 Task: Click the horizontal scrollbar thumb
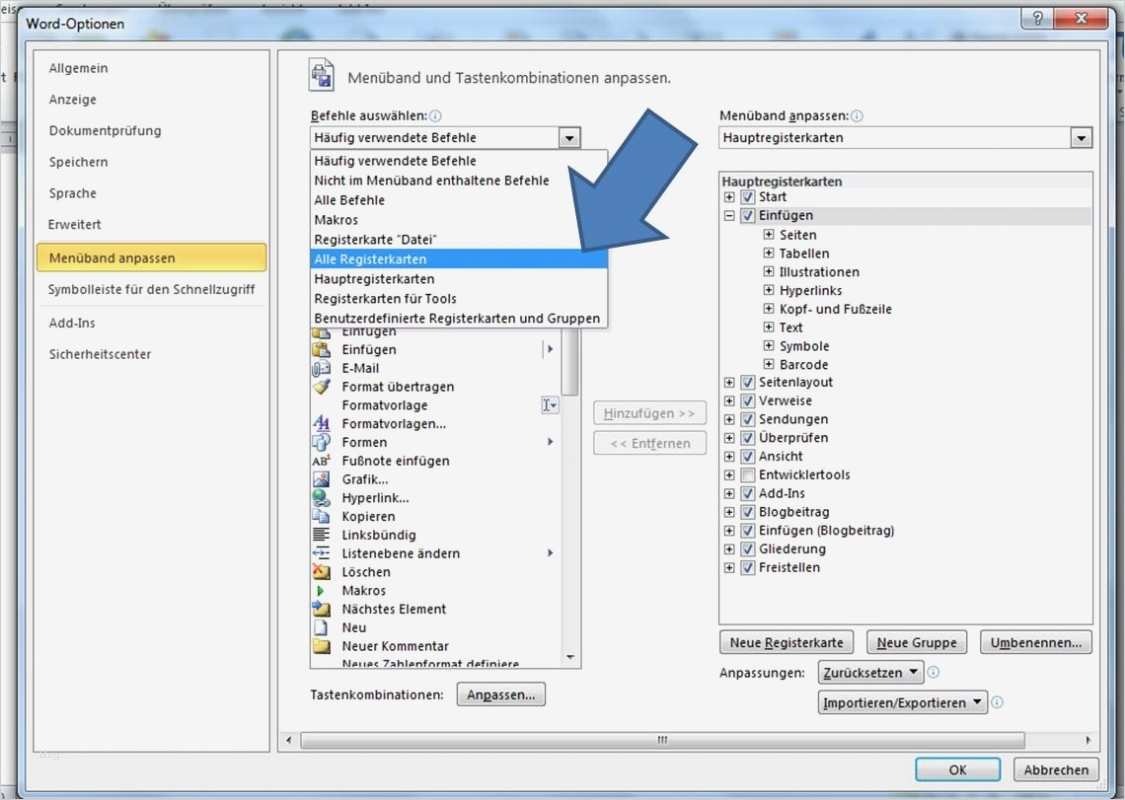(x=662, y=740)
